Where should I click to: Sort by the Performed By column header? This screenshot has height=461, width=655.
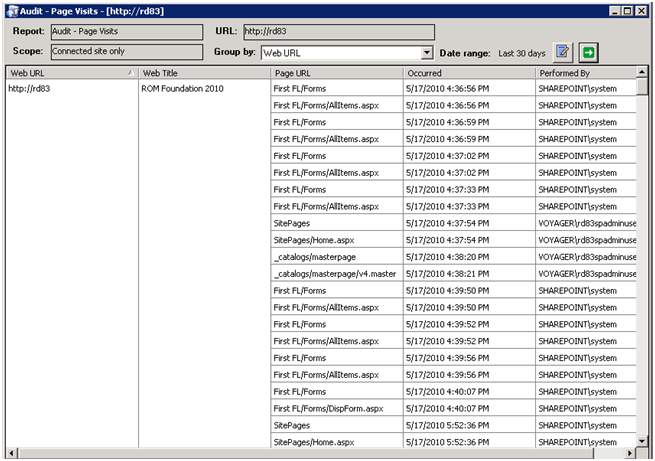tap(586, 73)
